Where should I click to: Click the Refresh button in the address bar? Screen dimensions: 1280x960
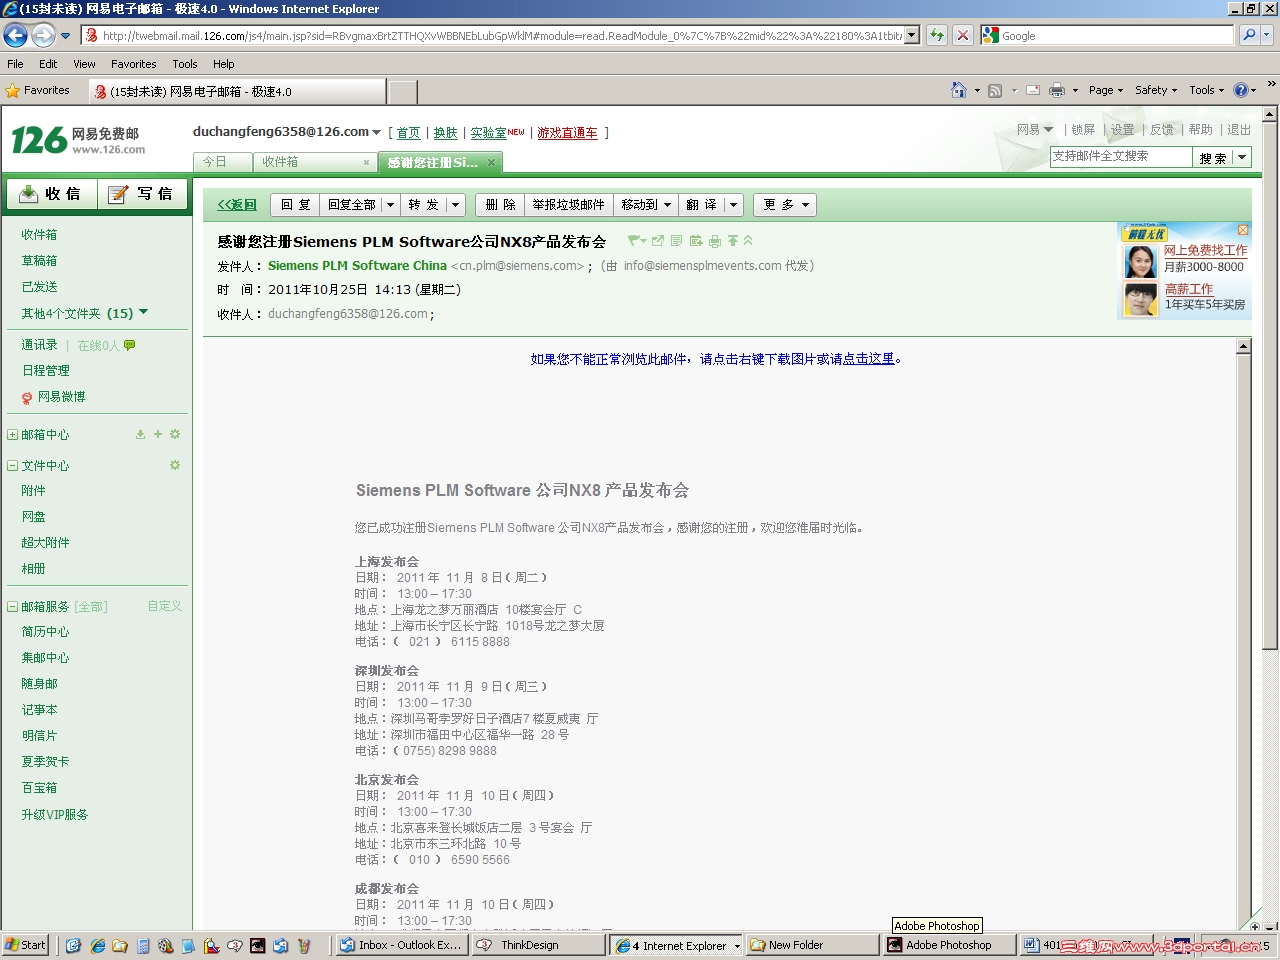[937, 36]
